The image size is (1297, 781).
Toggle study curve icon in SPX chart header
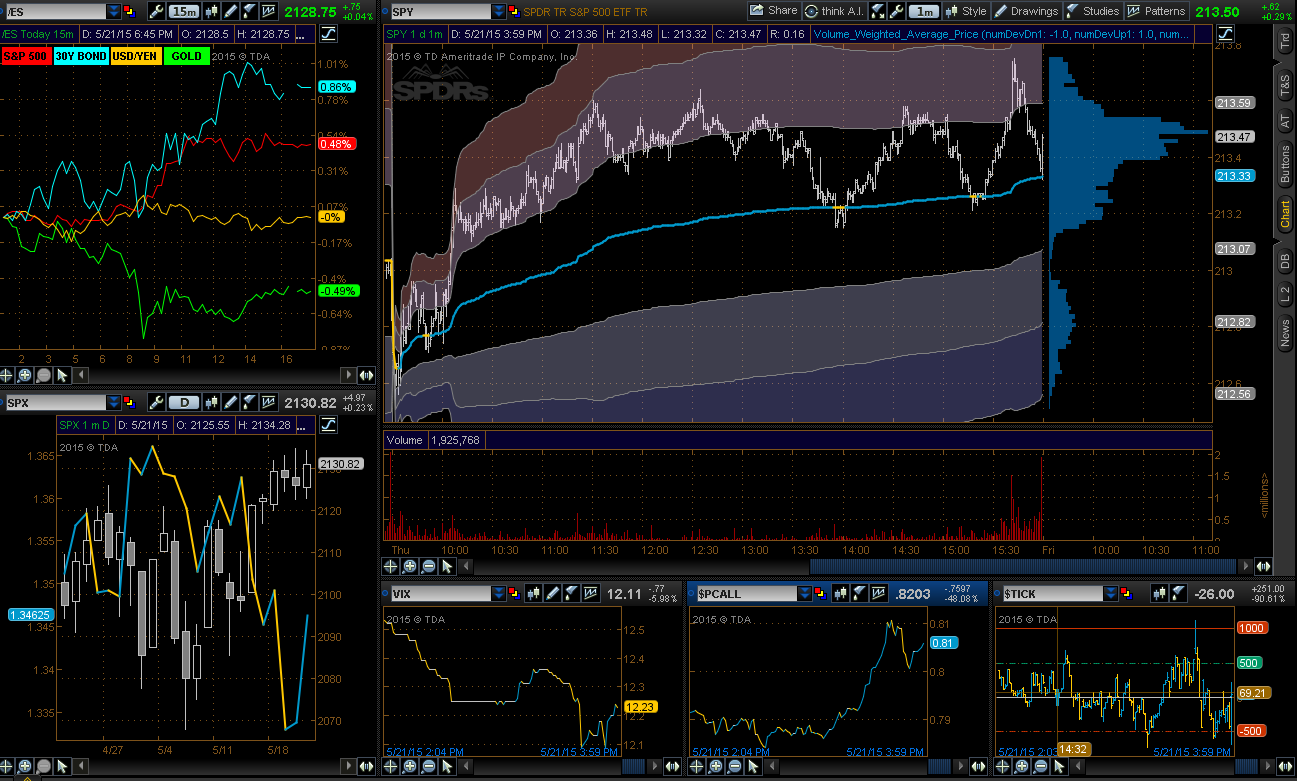[x=328, y=425]
